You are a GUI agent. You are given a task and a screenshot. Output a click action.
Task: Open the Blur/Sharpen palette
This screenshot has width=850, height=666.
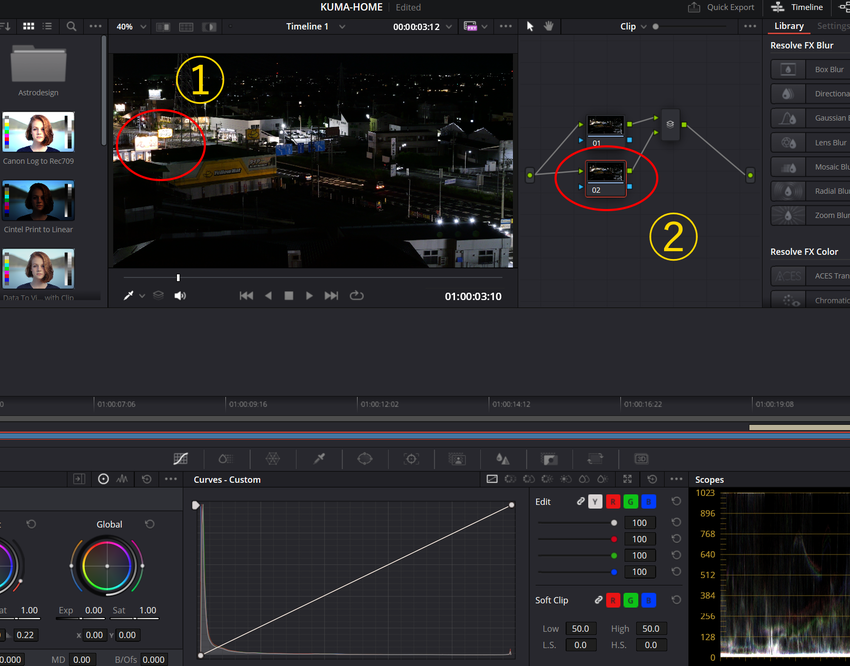(x=503, y=459)
